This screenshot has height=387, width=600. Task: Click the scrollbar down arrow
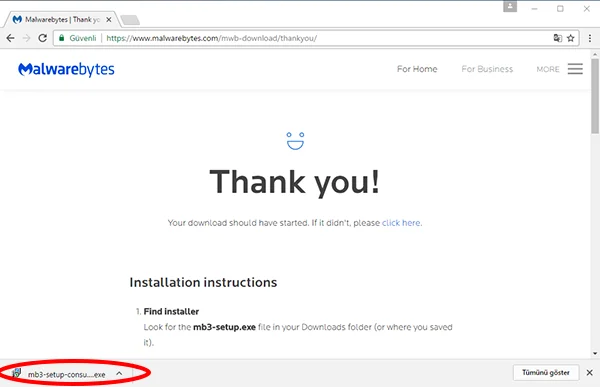[x=595, y=353]
